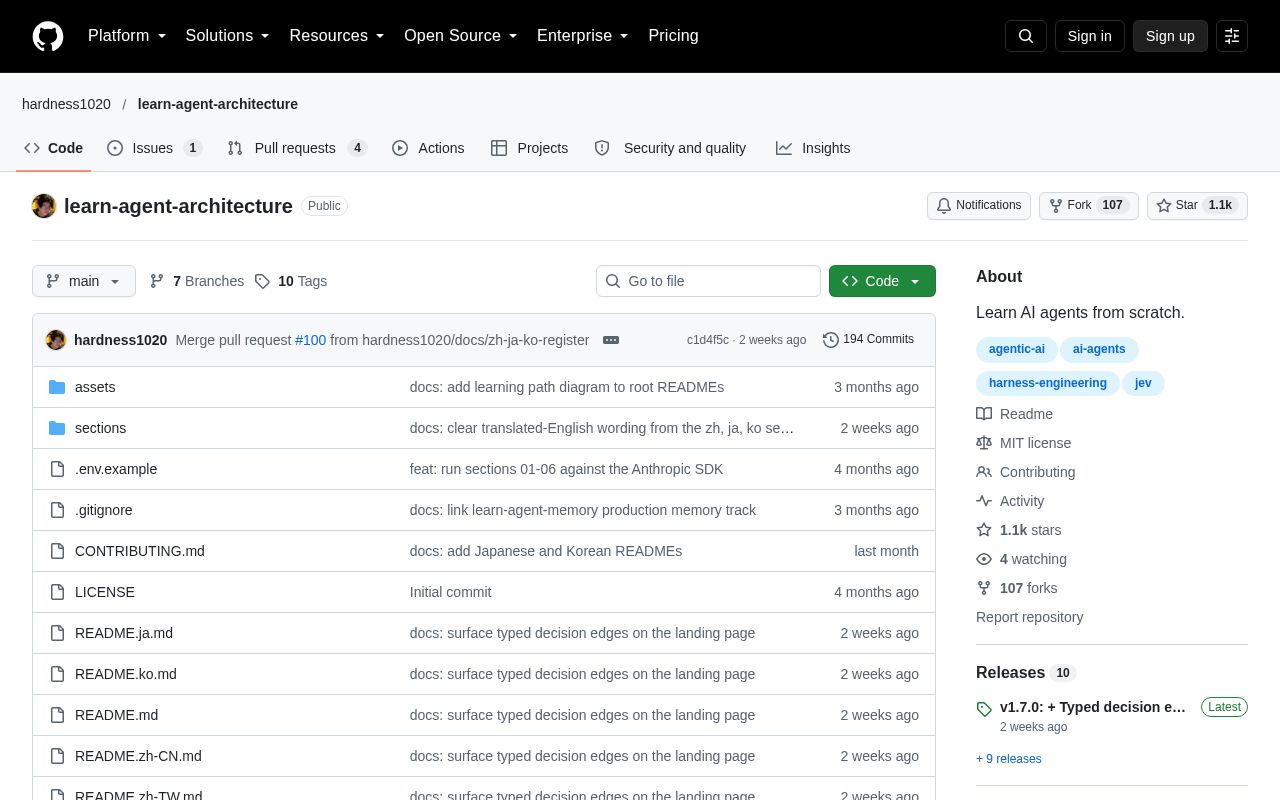
Task: Click the hardness1020 avatar beside repository title
Action: coord(44,206)
